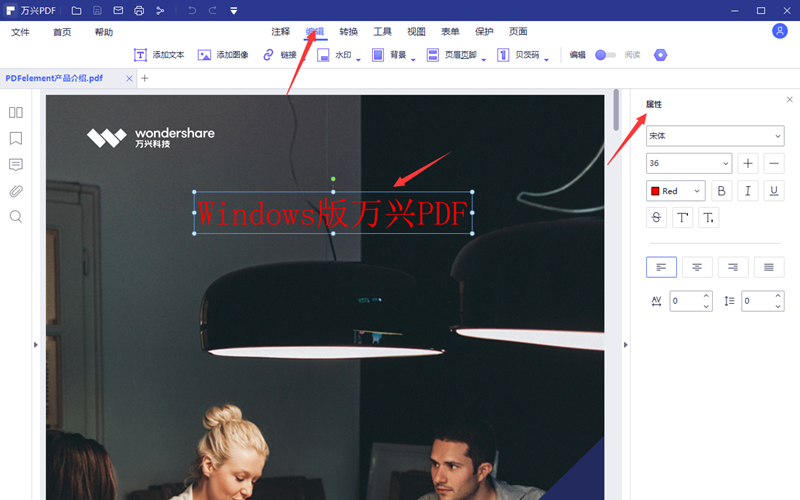Open the File (文件) menu
Screen dimensions: 800x500
click(x=21, y=32)
